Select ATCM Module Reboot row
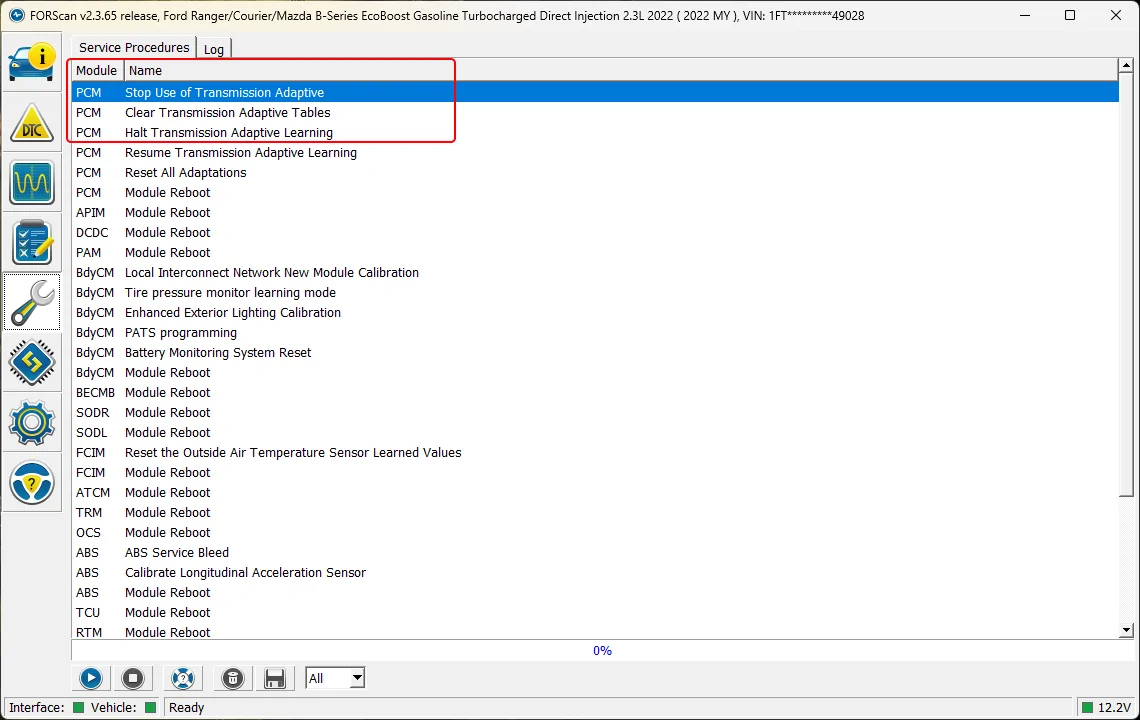1140x720 pixels. (595, 492)
